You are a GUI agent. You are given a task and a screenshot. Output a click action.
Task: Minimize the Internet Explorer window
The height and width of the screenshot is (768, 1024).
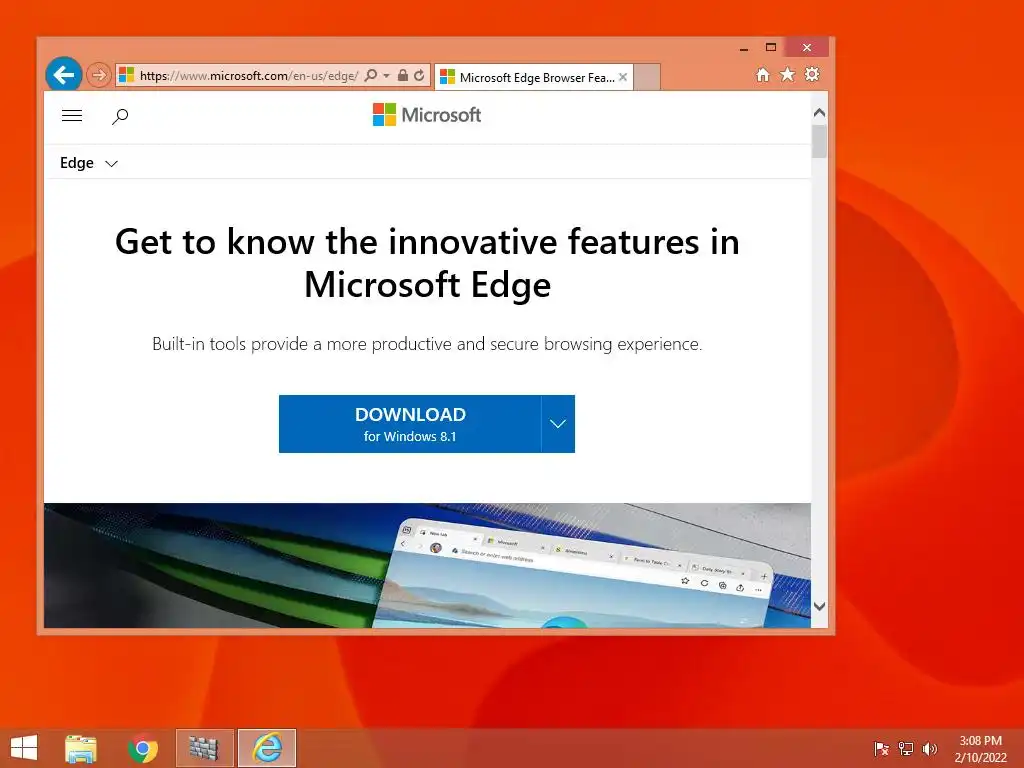point(744,48)
